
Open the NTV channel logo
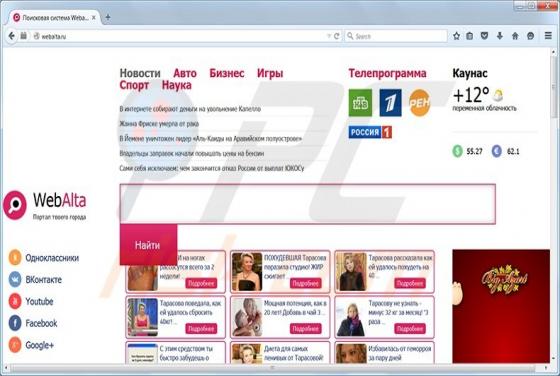(360, 103)
